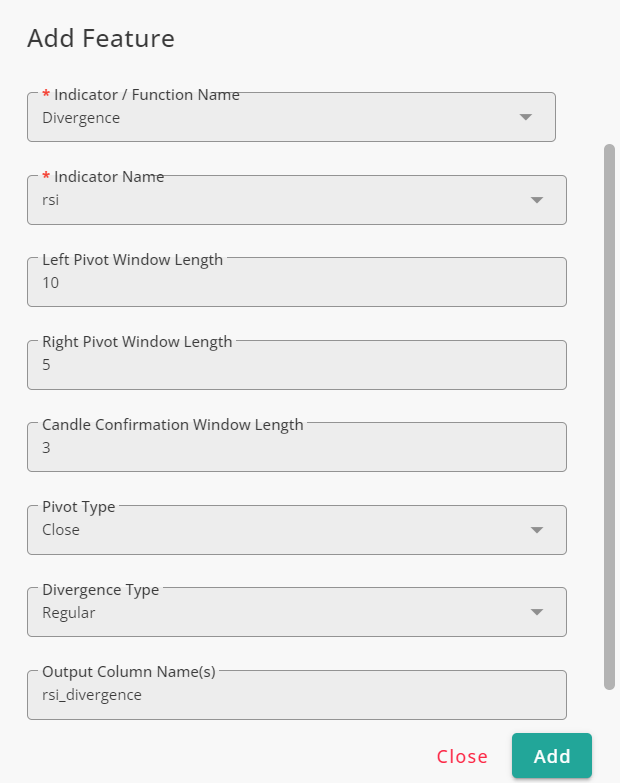Open the Indicator / Function Name combo box
This screenshot has height=783, width=620.
tap(291, 117)
